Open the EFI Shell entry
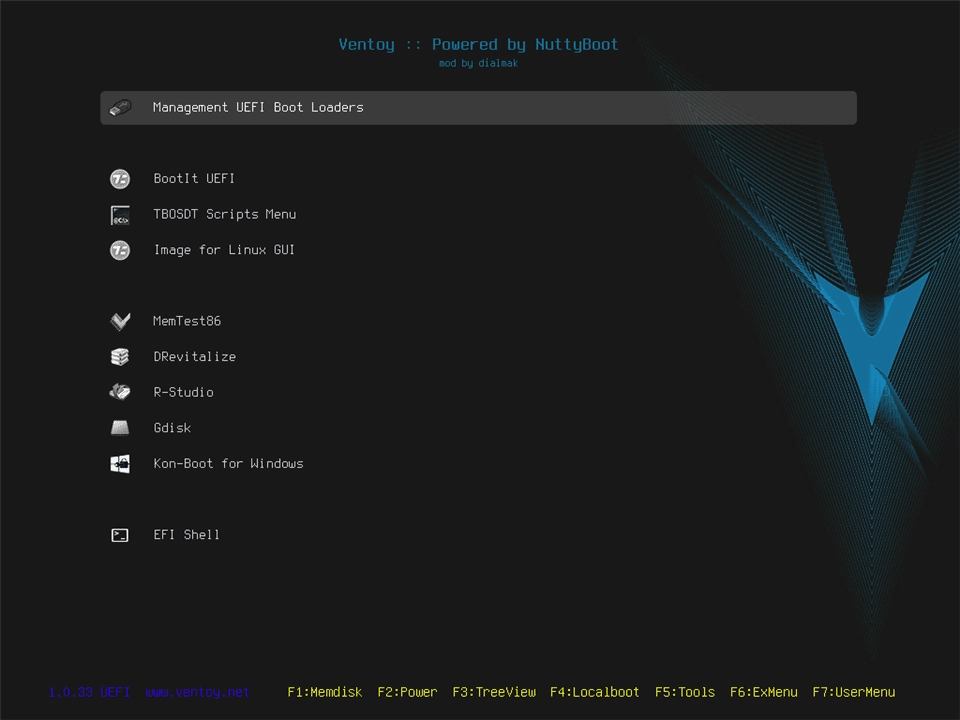The width and height of the screenshot is (960, 720). (x=186, y=534)
